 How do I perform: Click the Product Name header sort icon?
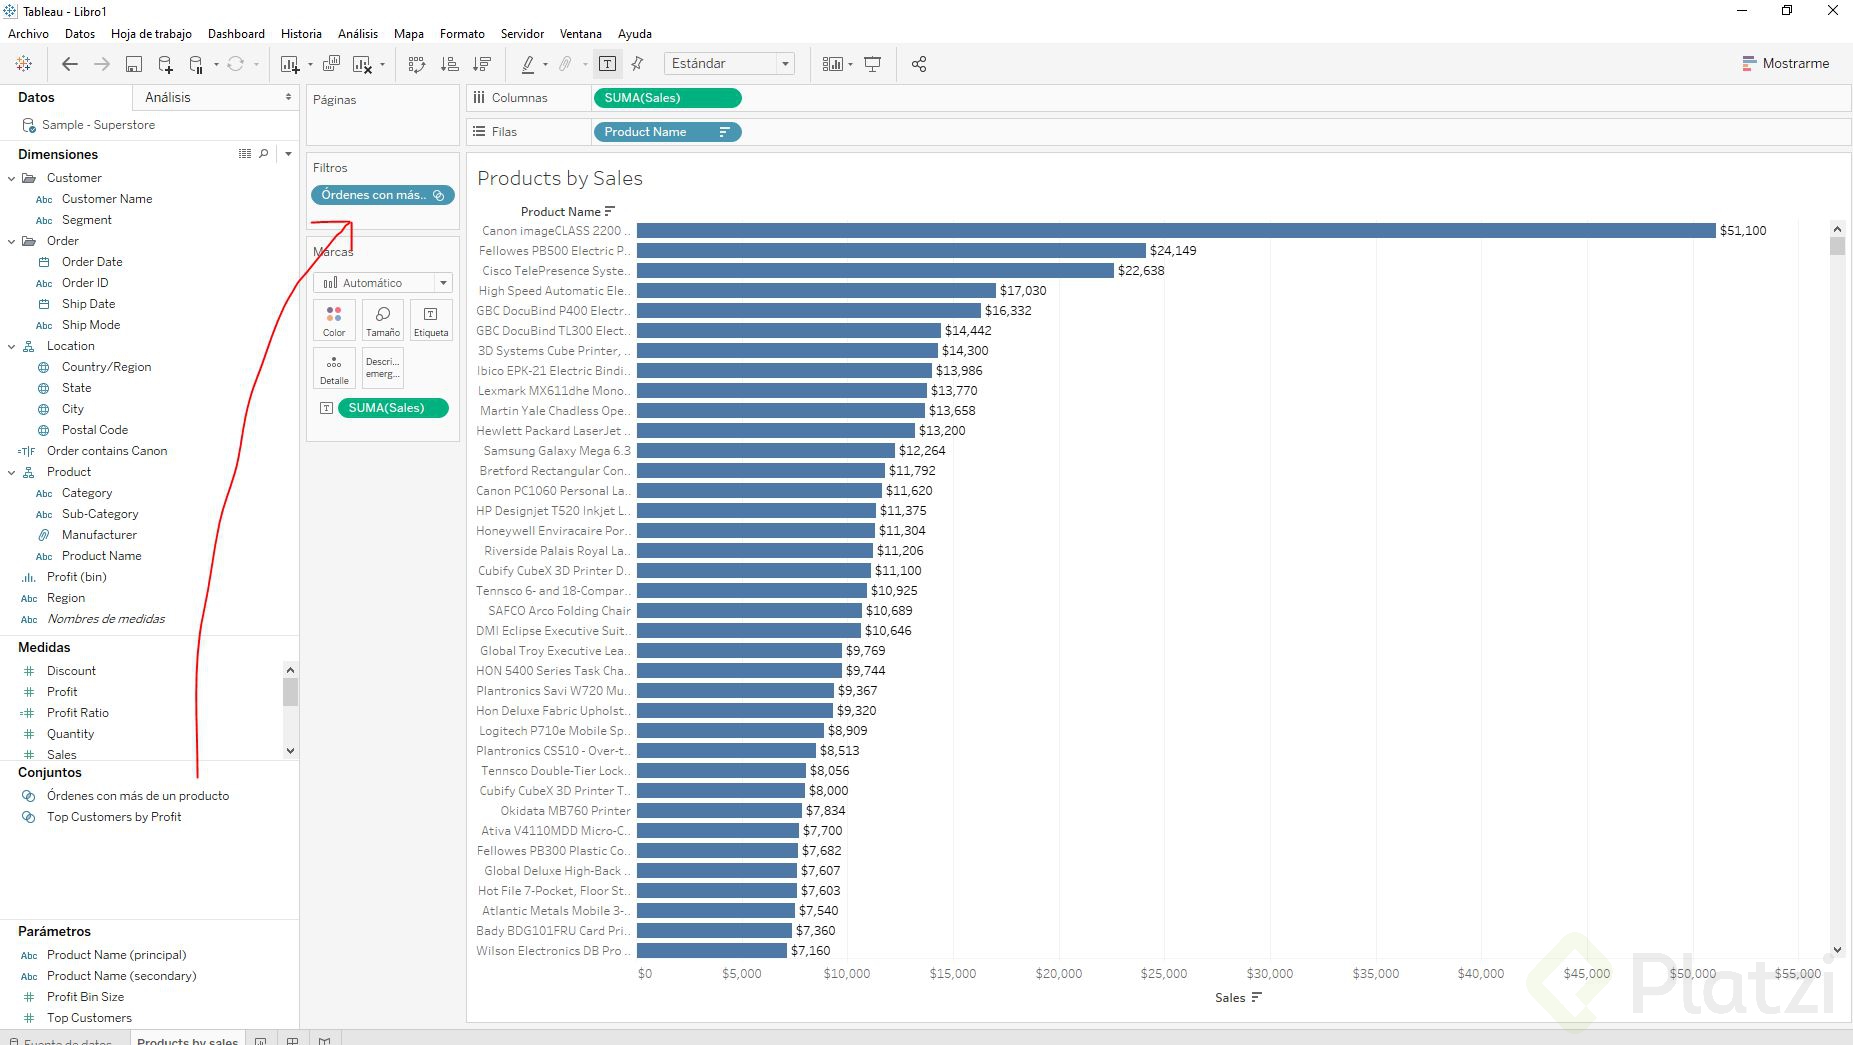(x=610, y=211)
